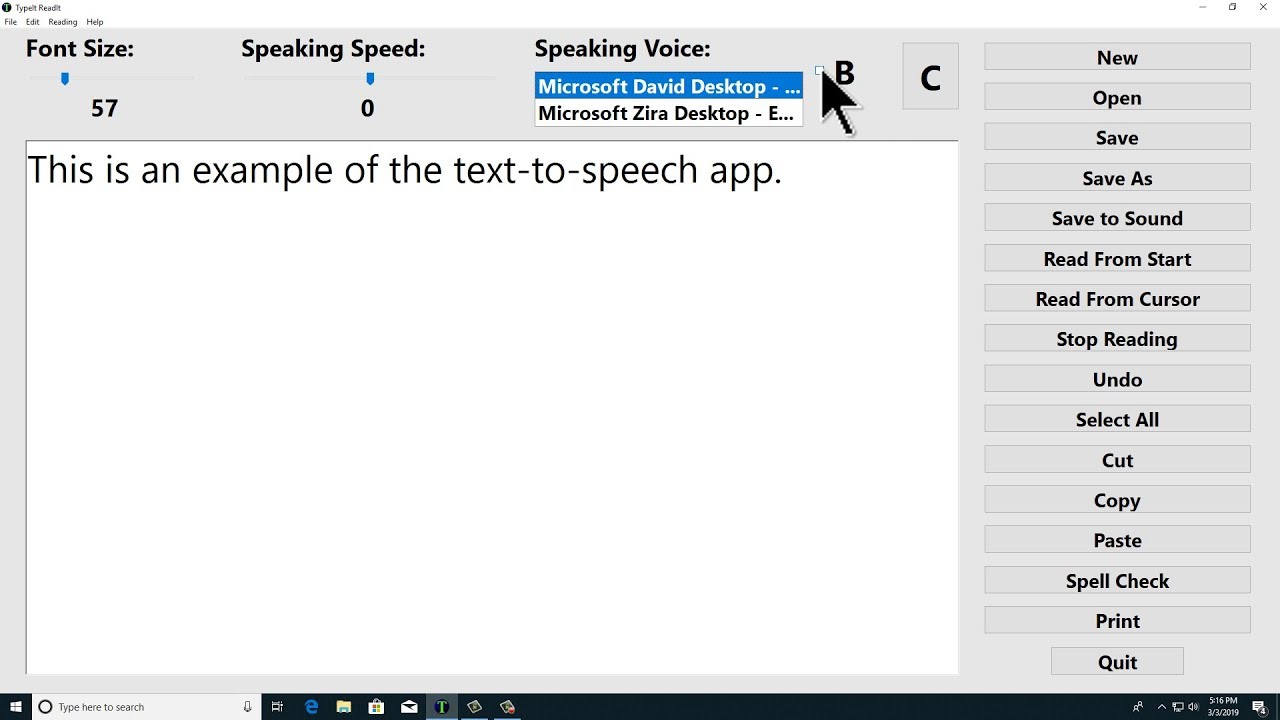This screenshot has height=720, width=1280.
Task: Click the Save As button
Action: (1117, 178)
